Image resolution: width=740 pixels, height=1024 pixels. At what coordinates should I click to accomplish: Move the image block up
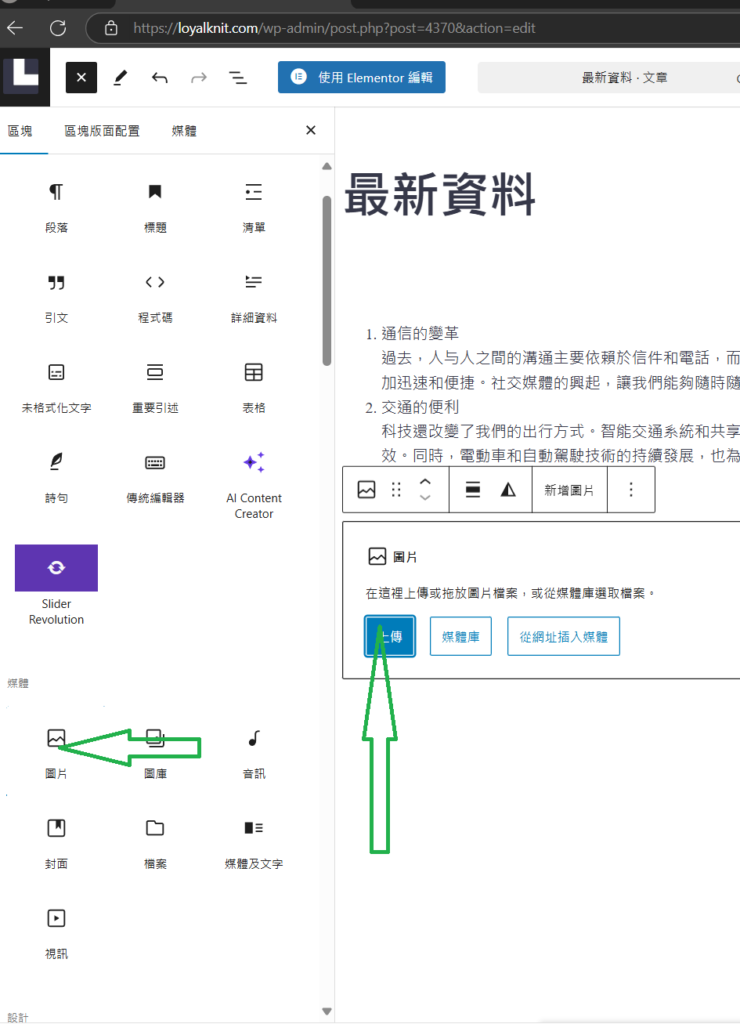click(x=425, y=481)
